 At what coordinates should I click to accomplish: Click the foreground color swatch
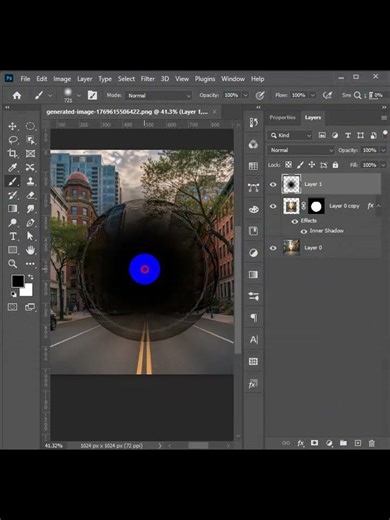point(17,281)
